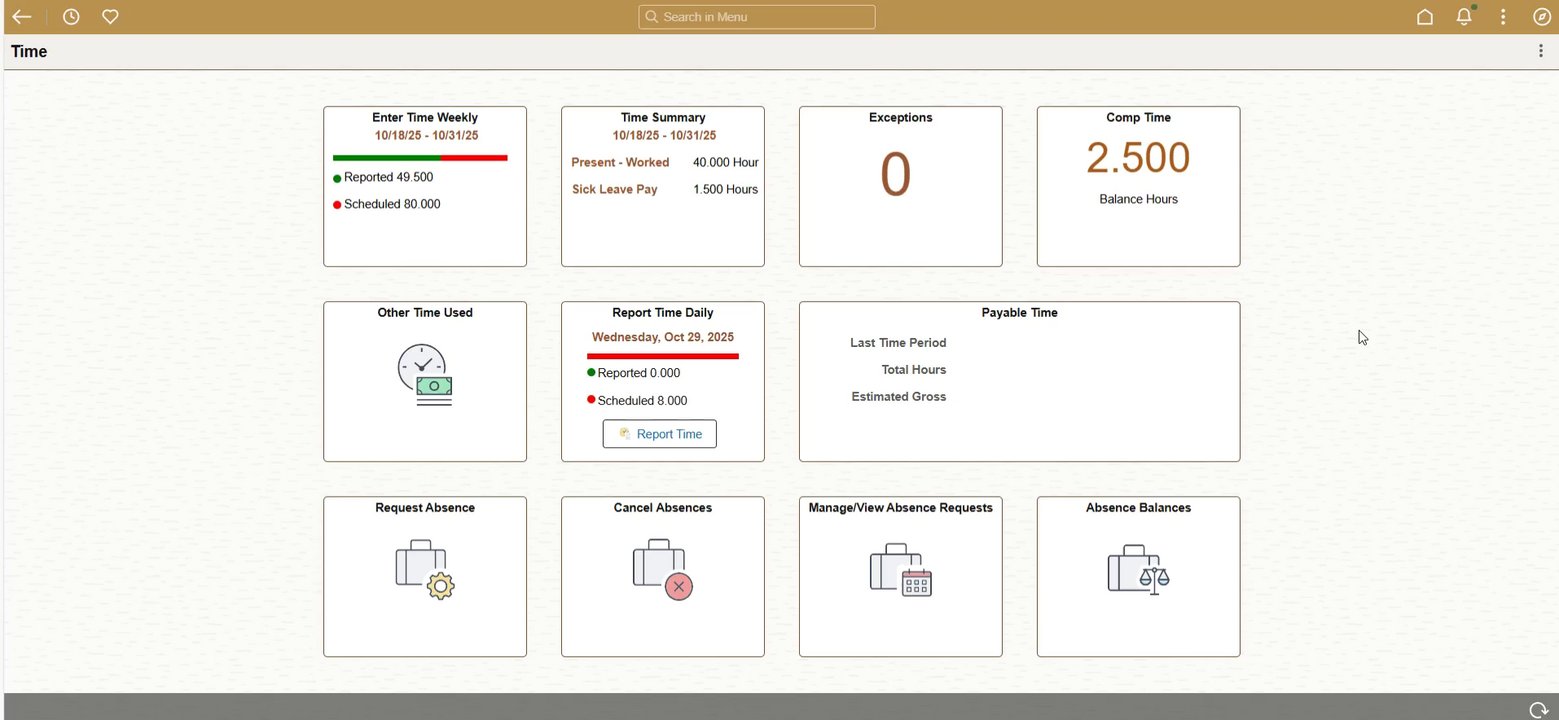
Task: Open the Recently Visited clock icon
Action: click(71, 17)
